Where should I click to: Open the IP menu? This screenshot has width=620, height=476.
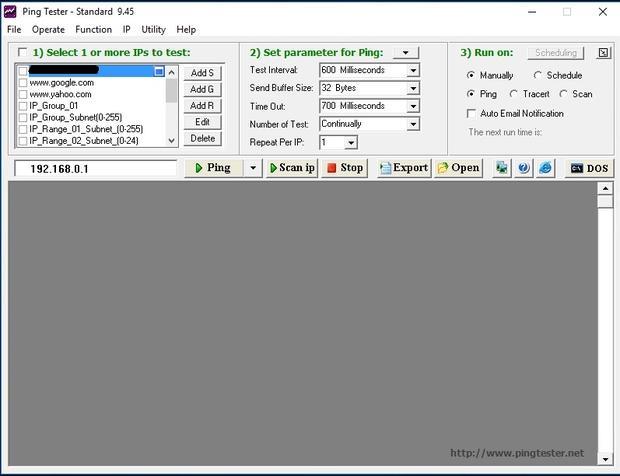(127, 30)
